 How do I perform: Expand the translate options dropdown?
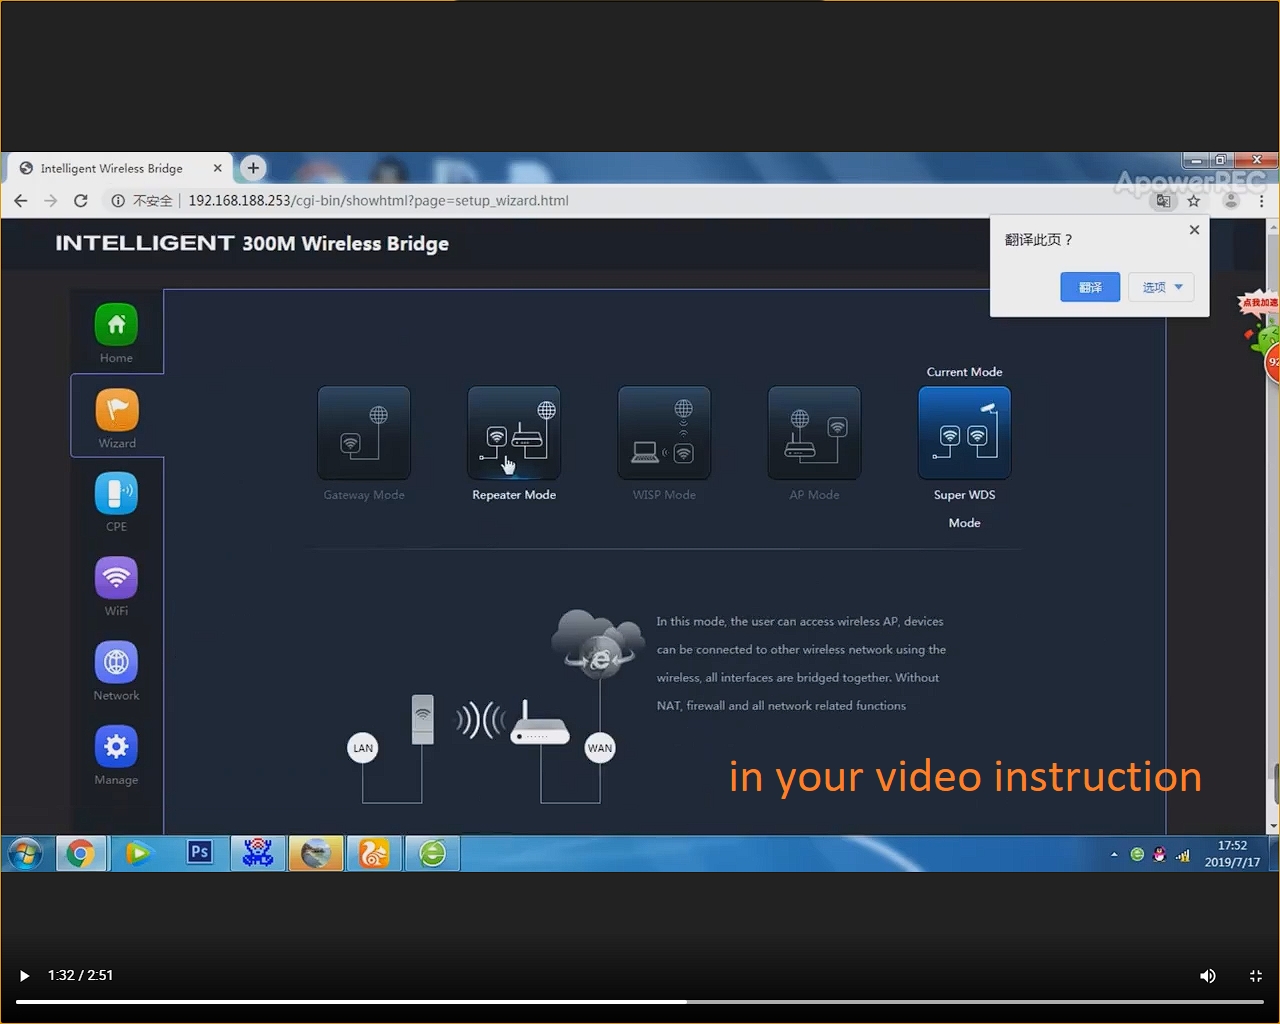(x=1161, y=287)
